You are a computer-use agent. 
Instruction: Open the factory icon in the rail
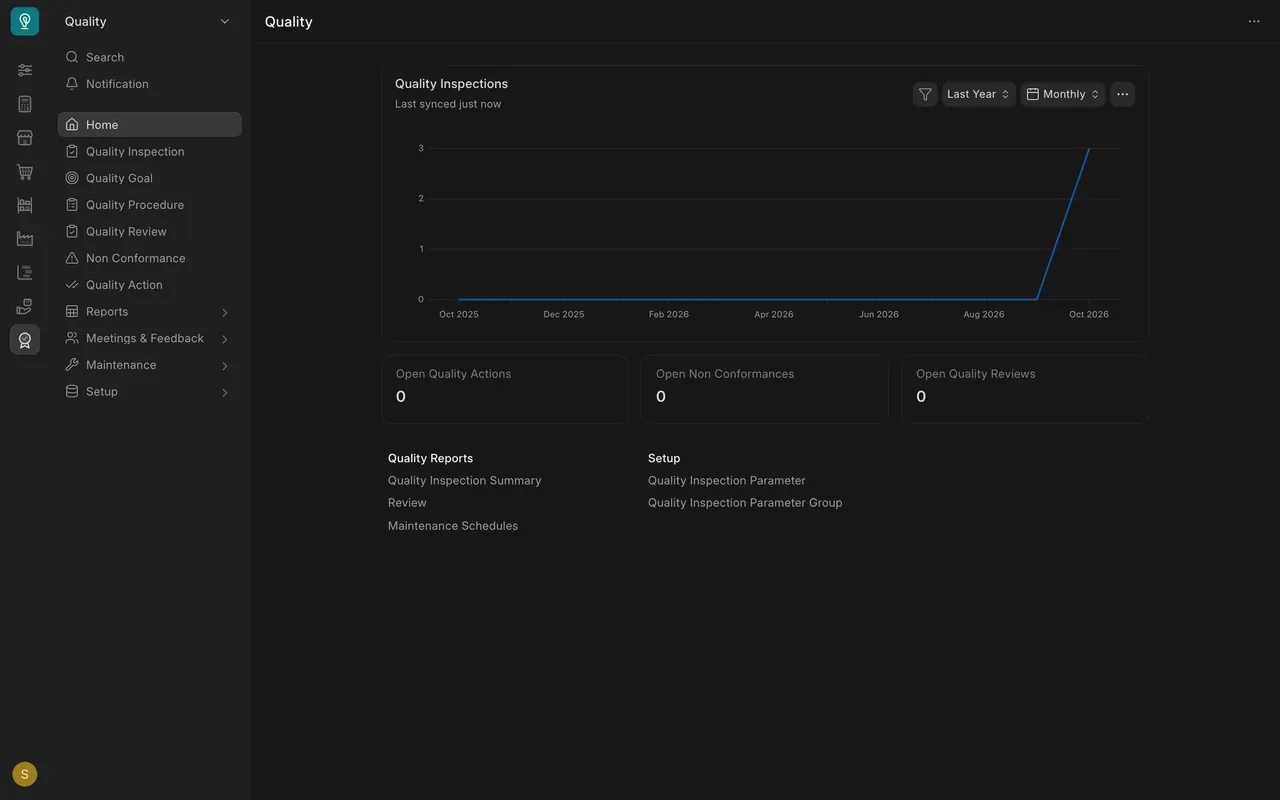[25, 239]
